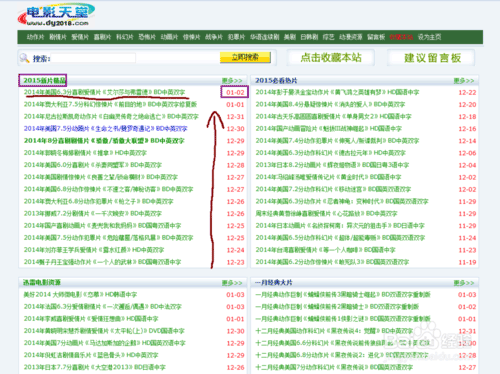Click the 2015必看热片 section heading
The height and width of the screenshot is (374, 500).
click(276, 81)
